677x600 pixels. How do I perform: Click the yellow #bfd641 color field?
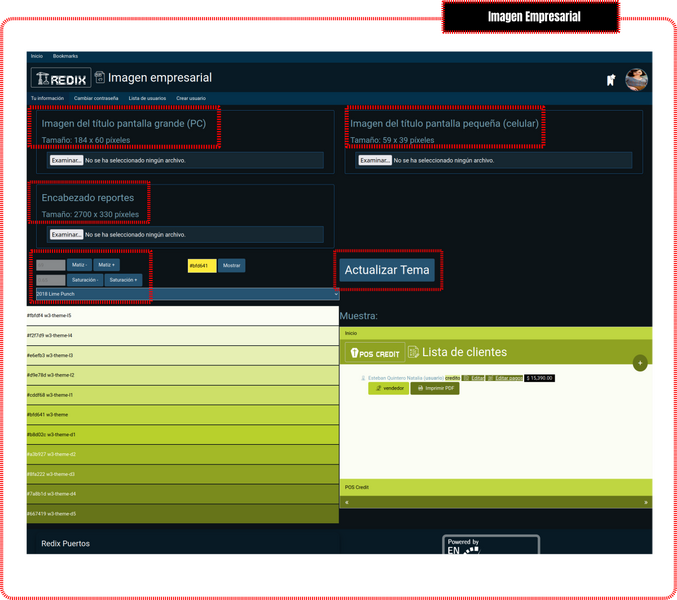pyautogui.click(x=201, y=266)
